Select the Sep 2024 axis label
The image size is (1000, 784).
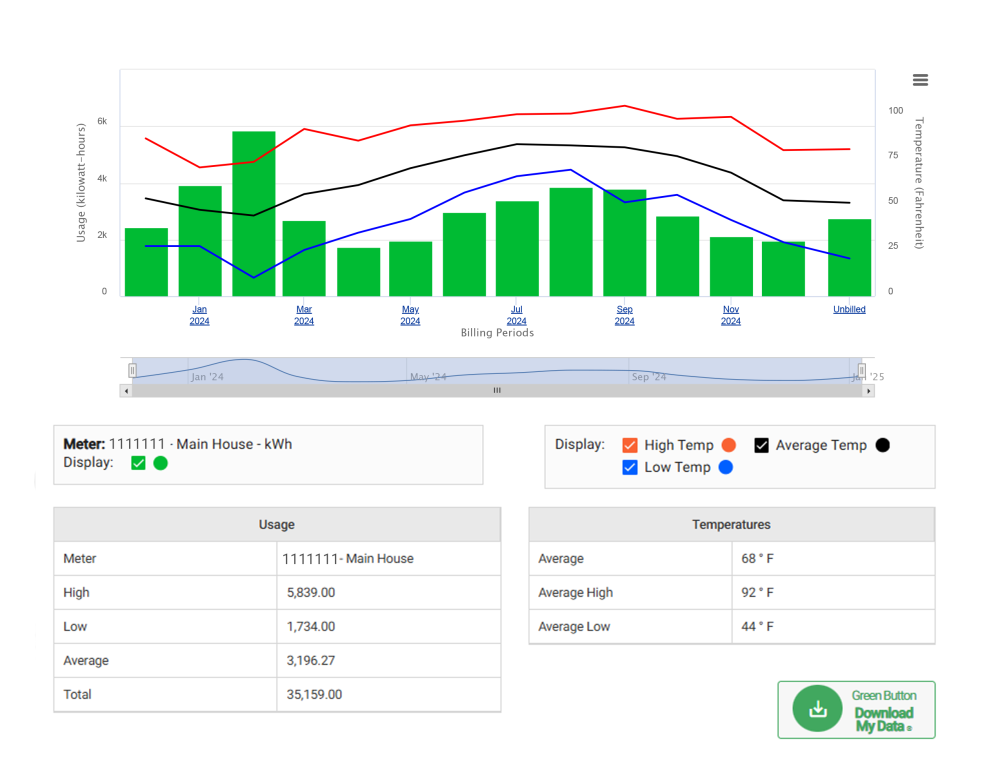coord(624,314)
